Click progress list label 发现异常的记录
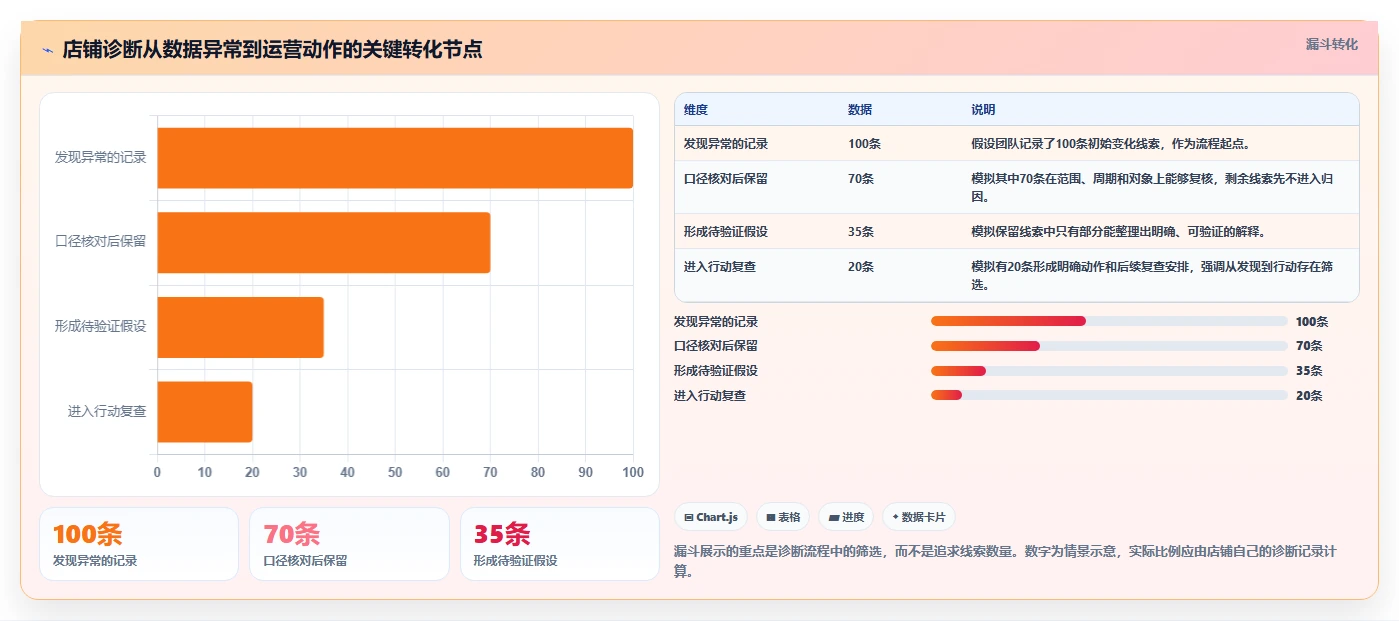Image resolution: width=1399 pixels, height=621 pixels. point(716,322)
